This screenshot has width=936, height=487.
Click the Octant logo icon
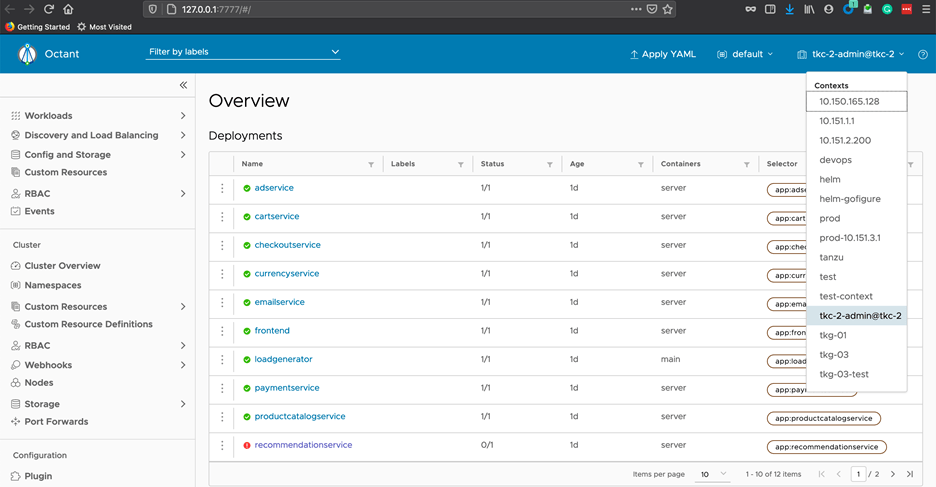coord(27,55)
